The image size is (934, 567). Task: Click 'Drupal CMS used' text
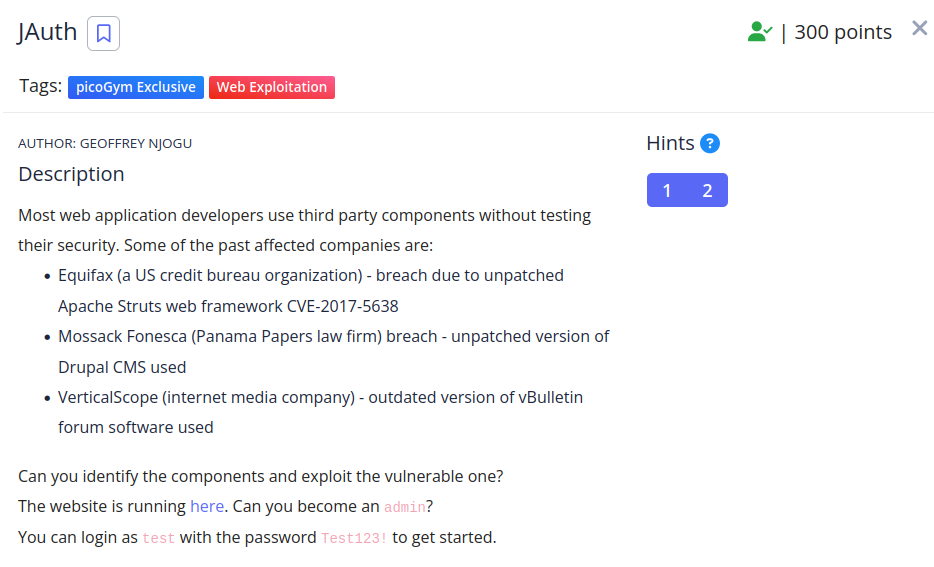122,367
